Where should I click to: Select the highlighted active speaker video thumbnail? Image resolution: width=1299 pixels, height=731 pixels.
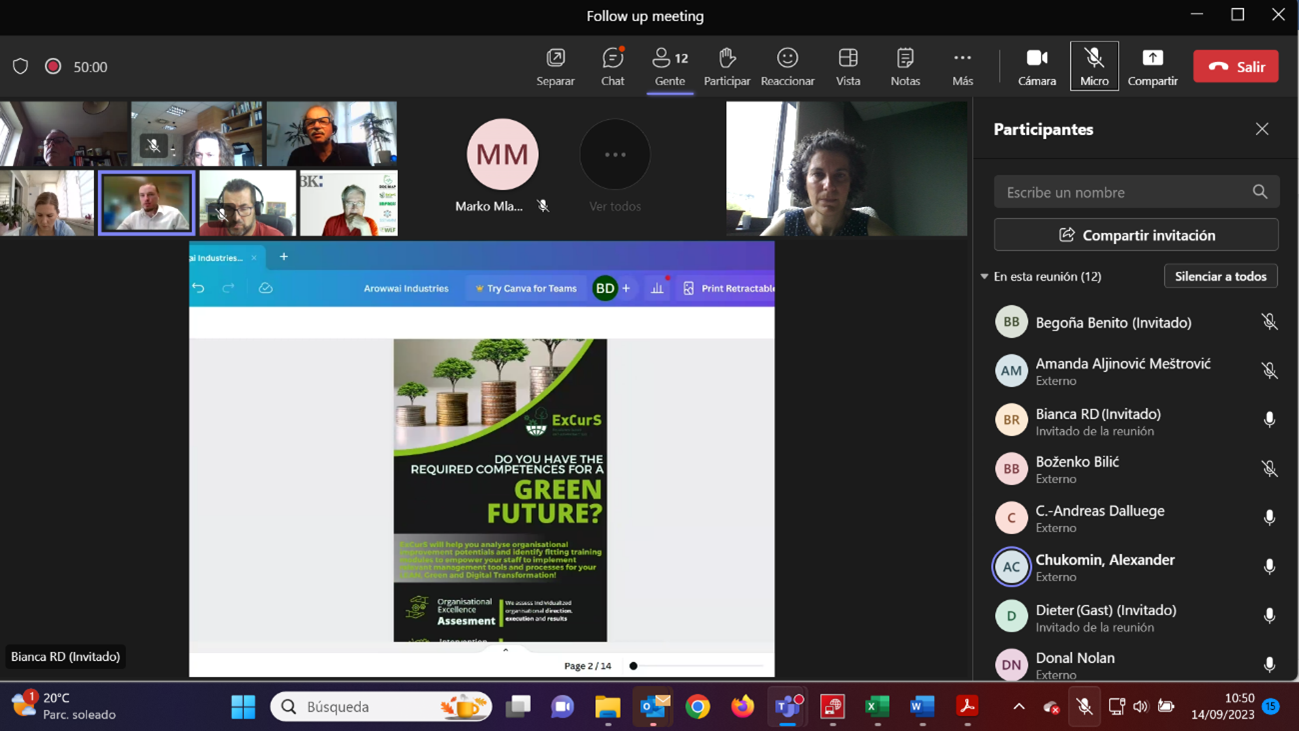click(x=146, y=203)
